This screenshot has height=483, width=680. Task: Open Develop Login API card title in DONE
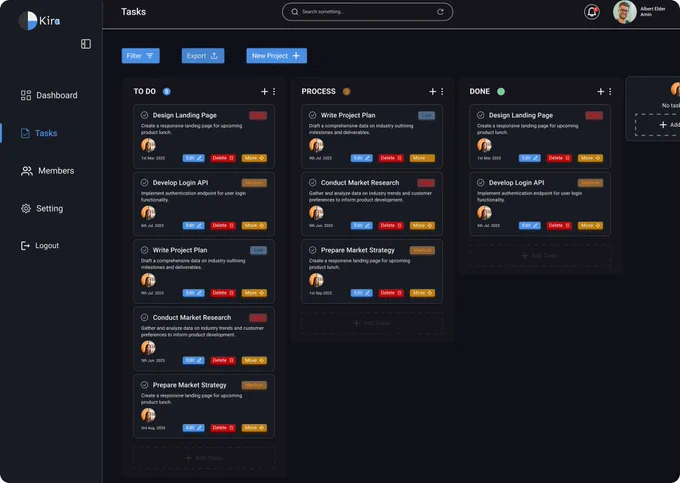click(517, 183)
